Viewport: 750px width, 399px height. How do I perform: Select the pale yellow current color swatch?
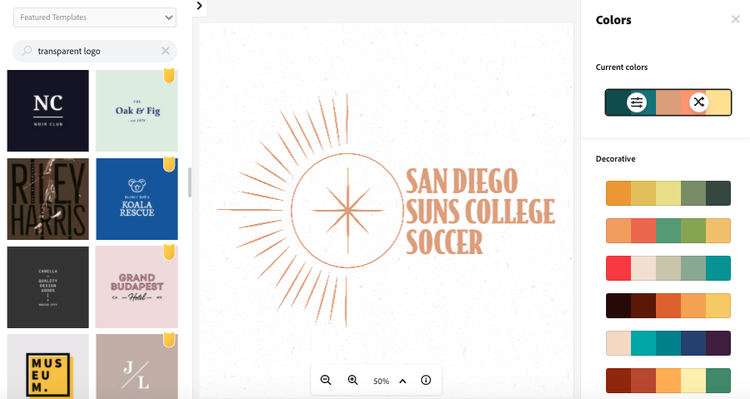coord(718,102)
